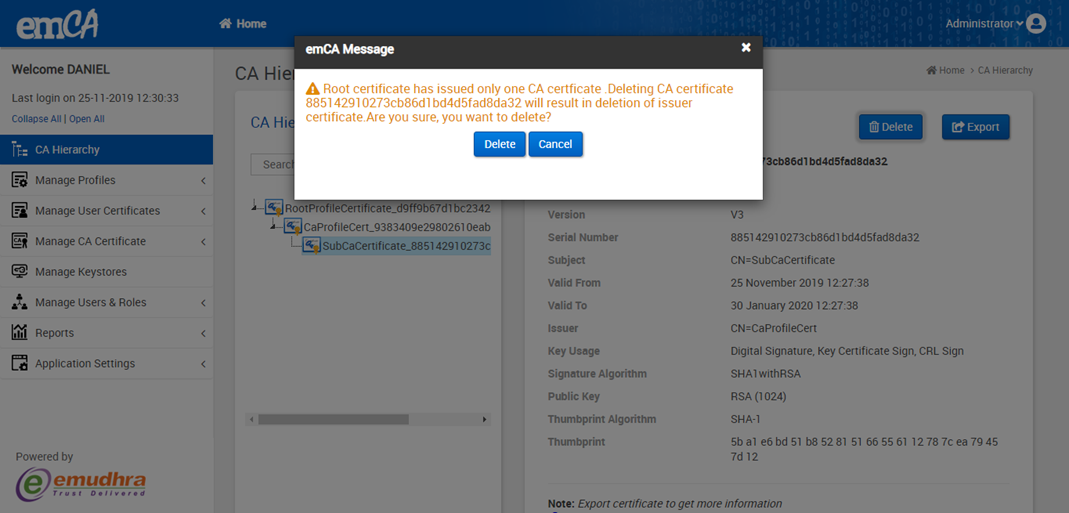
Task: Select SubCaCertificate node in the tree
Action: tap(405, 246)
